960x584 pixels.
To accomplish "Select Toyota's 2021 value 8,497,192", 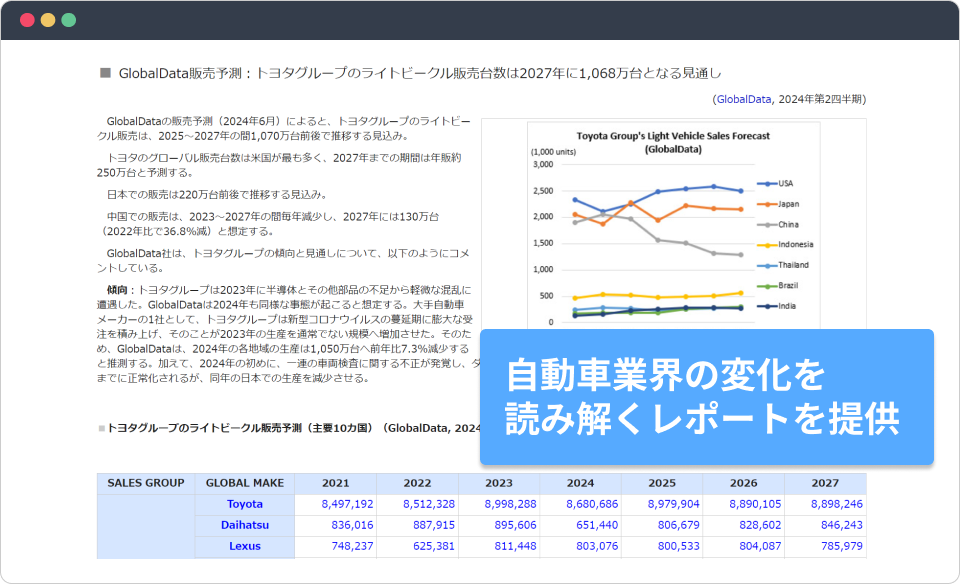I will [x=347, y=504].
